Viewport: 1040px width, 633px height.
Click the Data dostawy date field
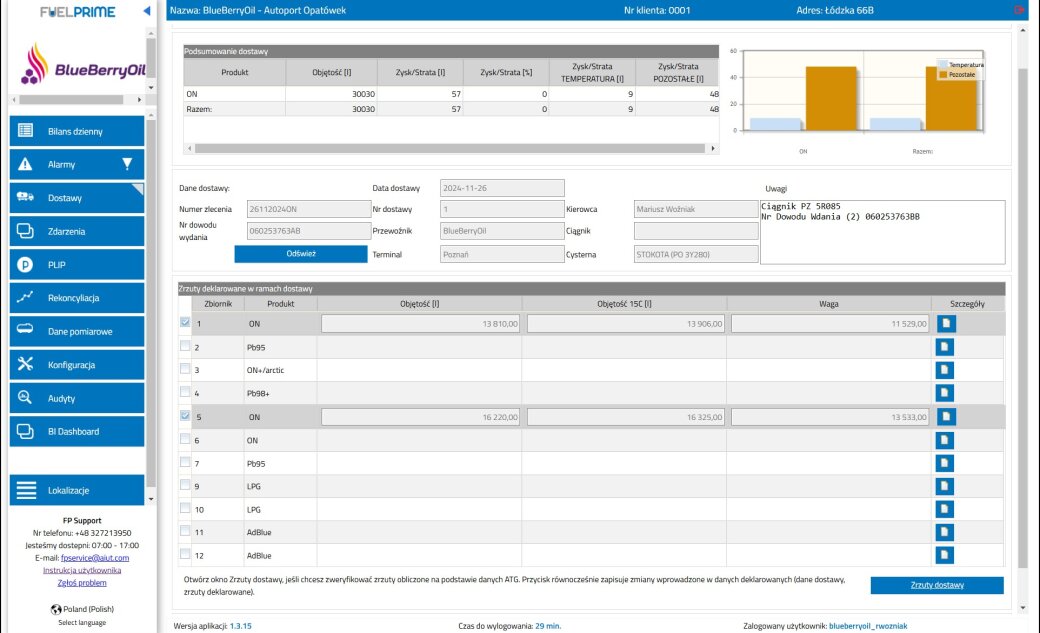(502, 188)
